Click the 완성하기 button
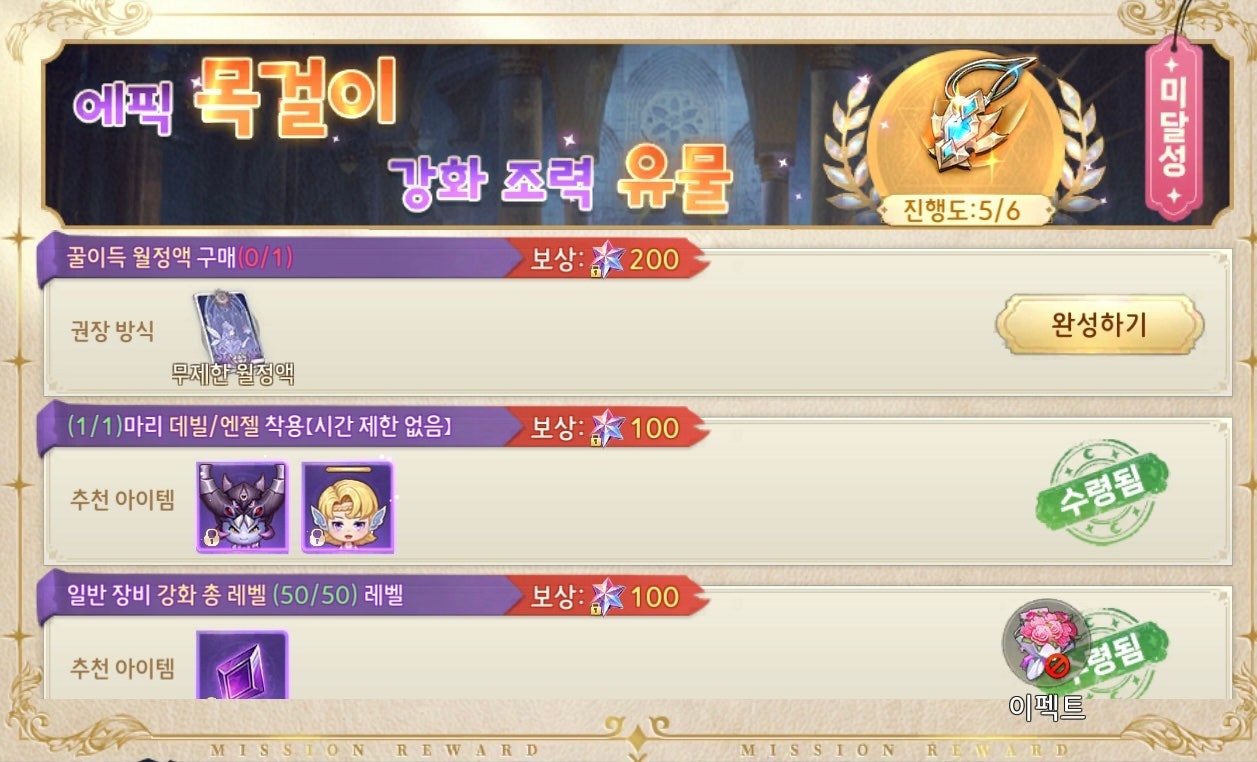This screenshot has width=1257, height=762. (x=1100, y=324)
